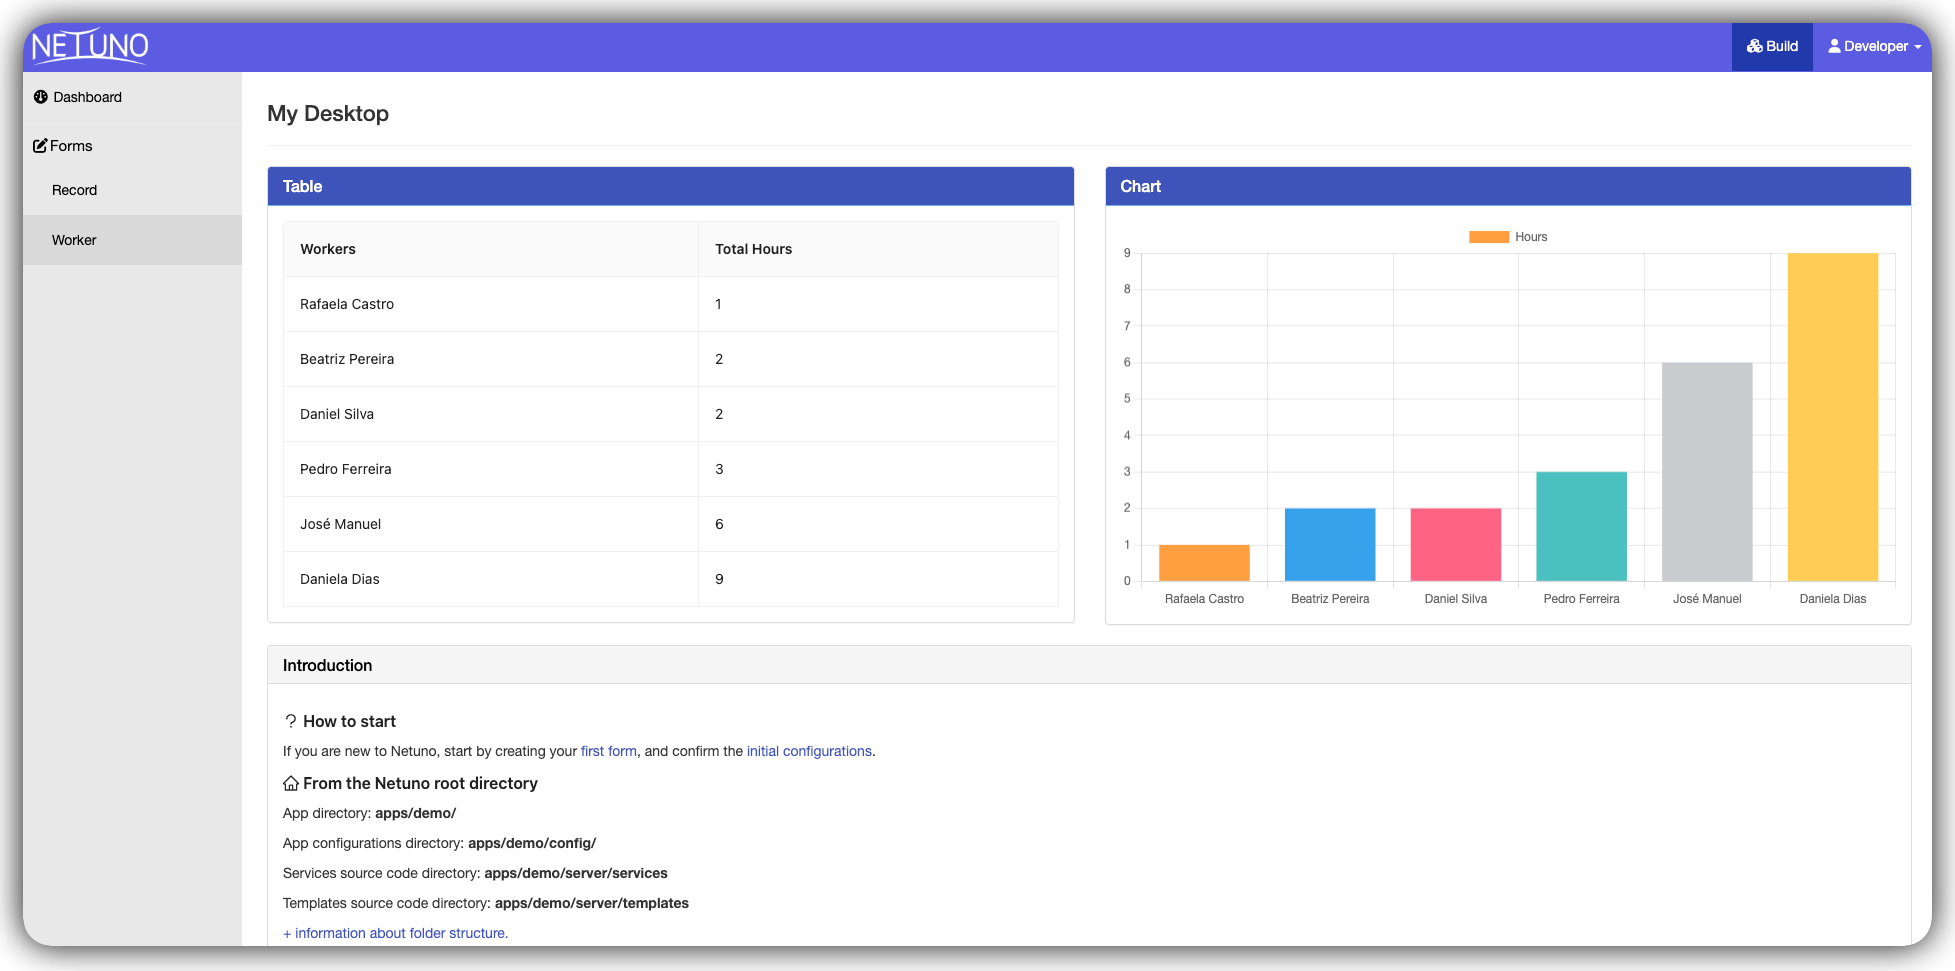Click the Forms edit pencil icon
This screenshot has height=971, width=1955.
click(40, 146)
